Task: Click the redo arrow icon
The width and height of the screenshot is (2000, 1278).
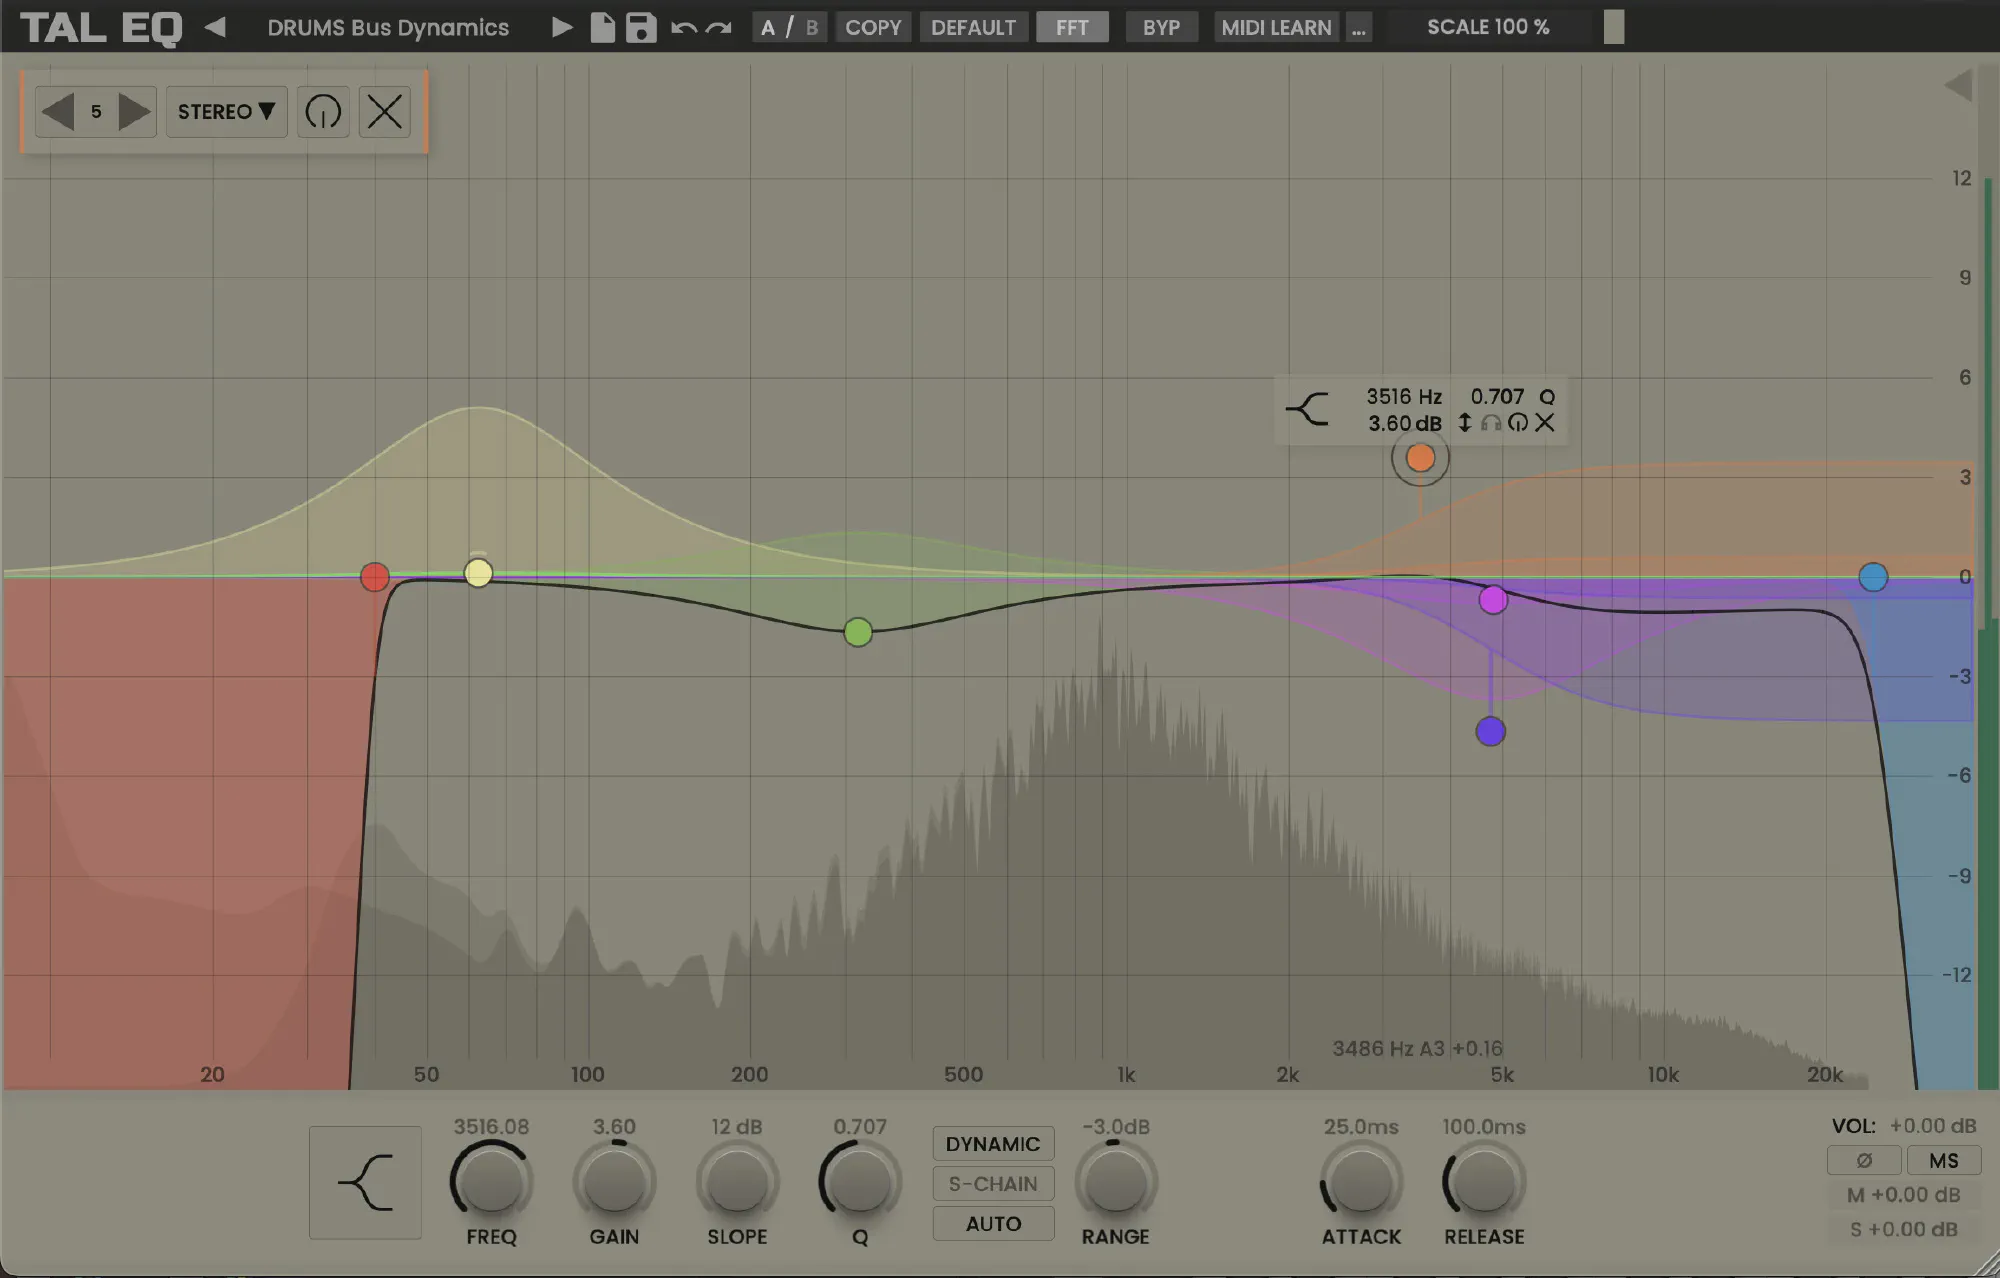Action: pos(719,27)
